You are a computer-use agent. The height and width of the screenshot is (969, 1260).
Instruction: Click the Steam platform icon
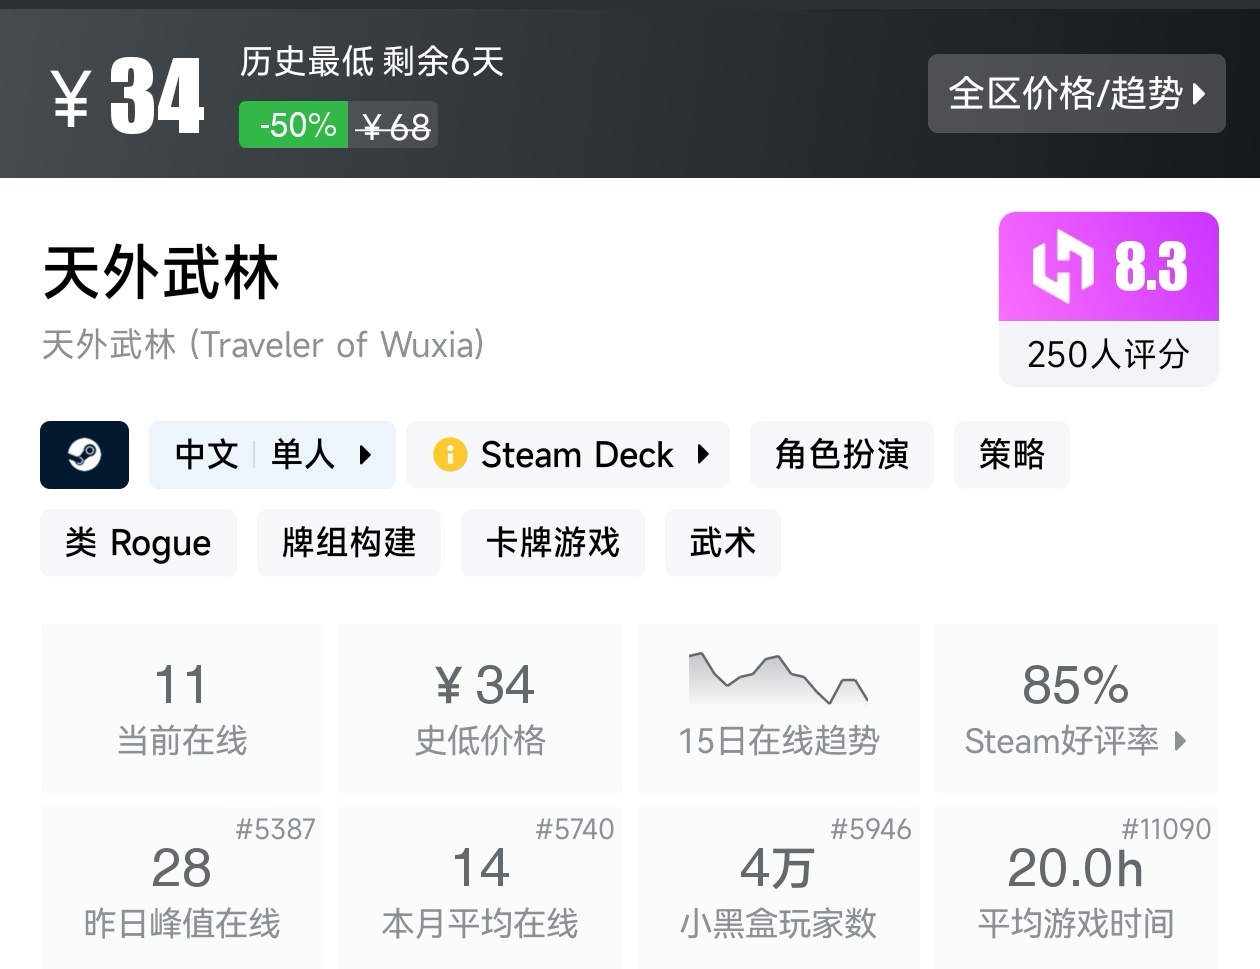tap(84, 455)
